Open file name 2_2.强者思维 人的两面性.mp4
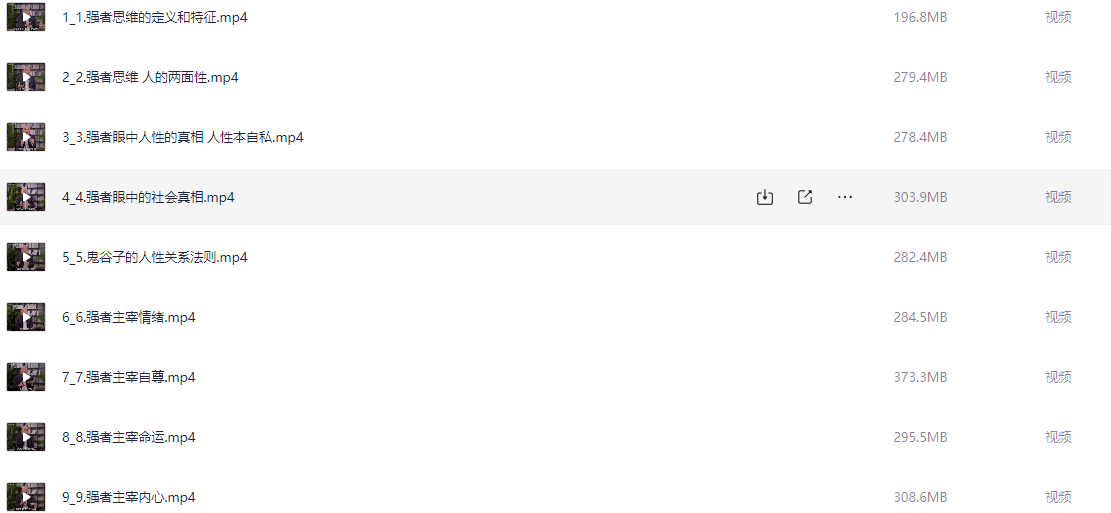Image resolution: width=1111 pixels, height=513 pixels. click(150, 77)
